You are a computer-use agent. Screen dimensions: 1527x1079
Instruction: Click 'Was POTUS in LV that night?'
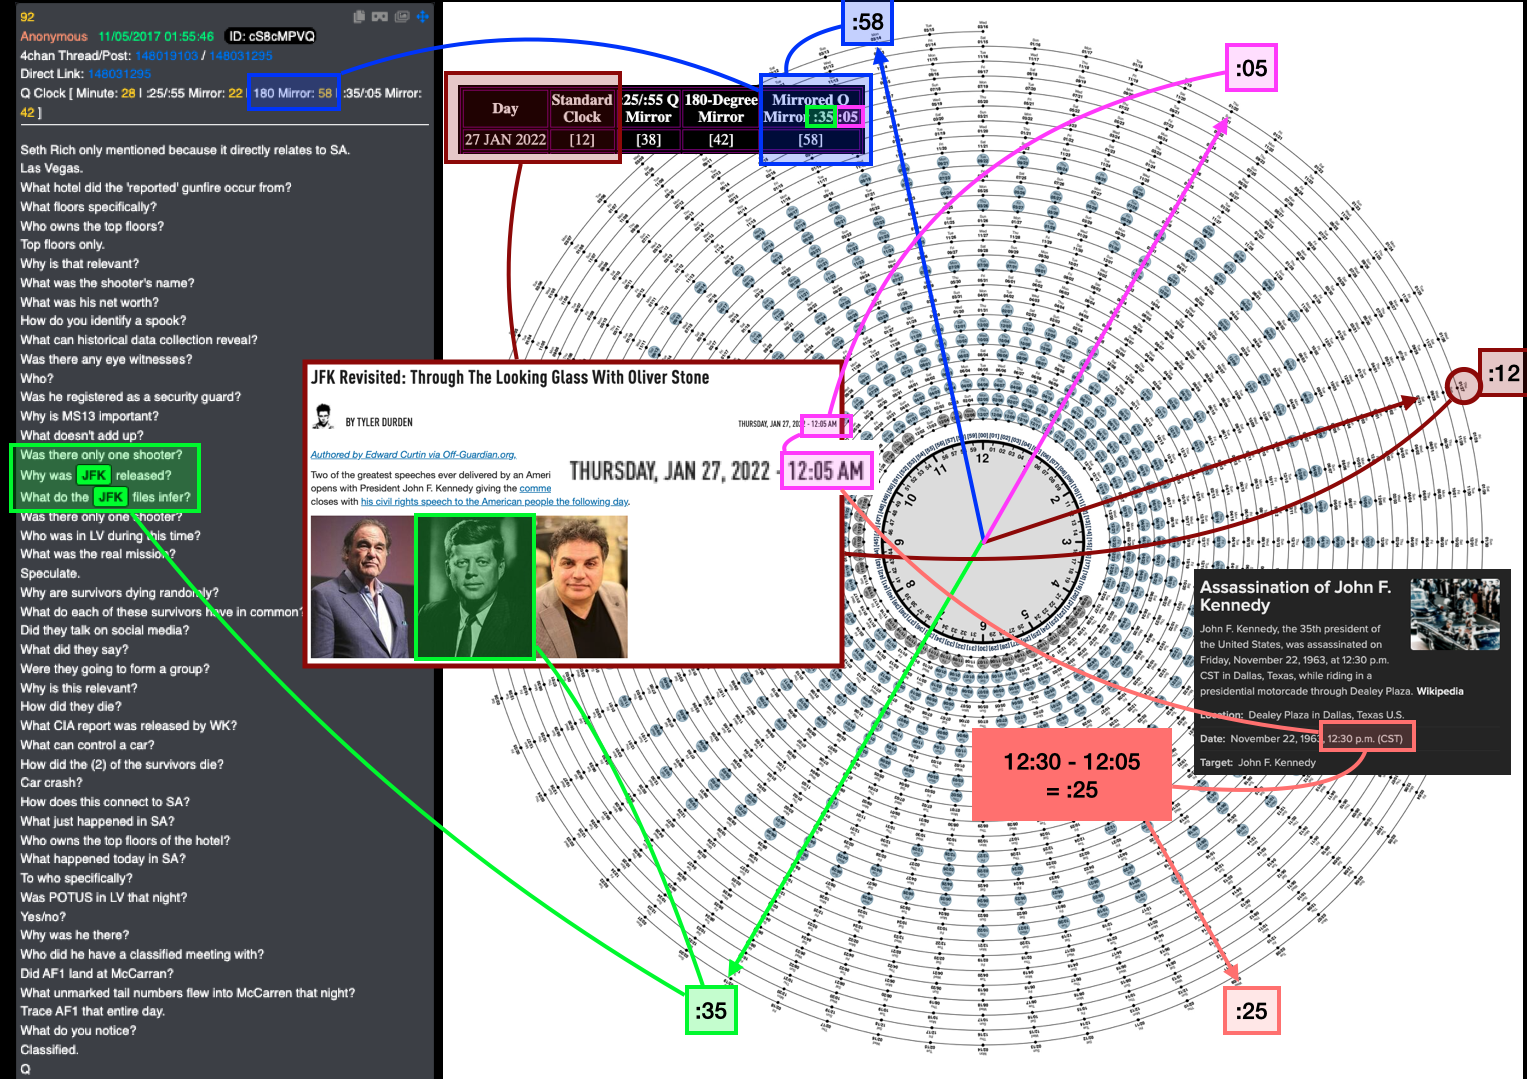point(103,898)
